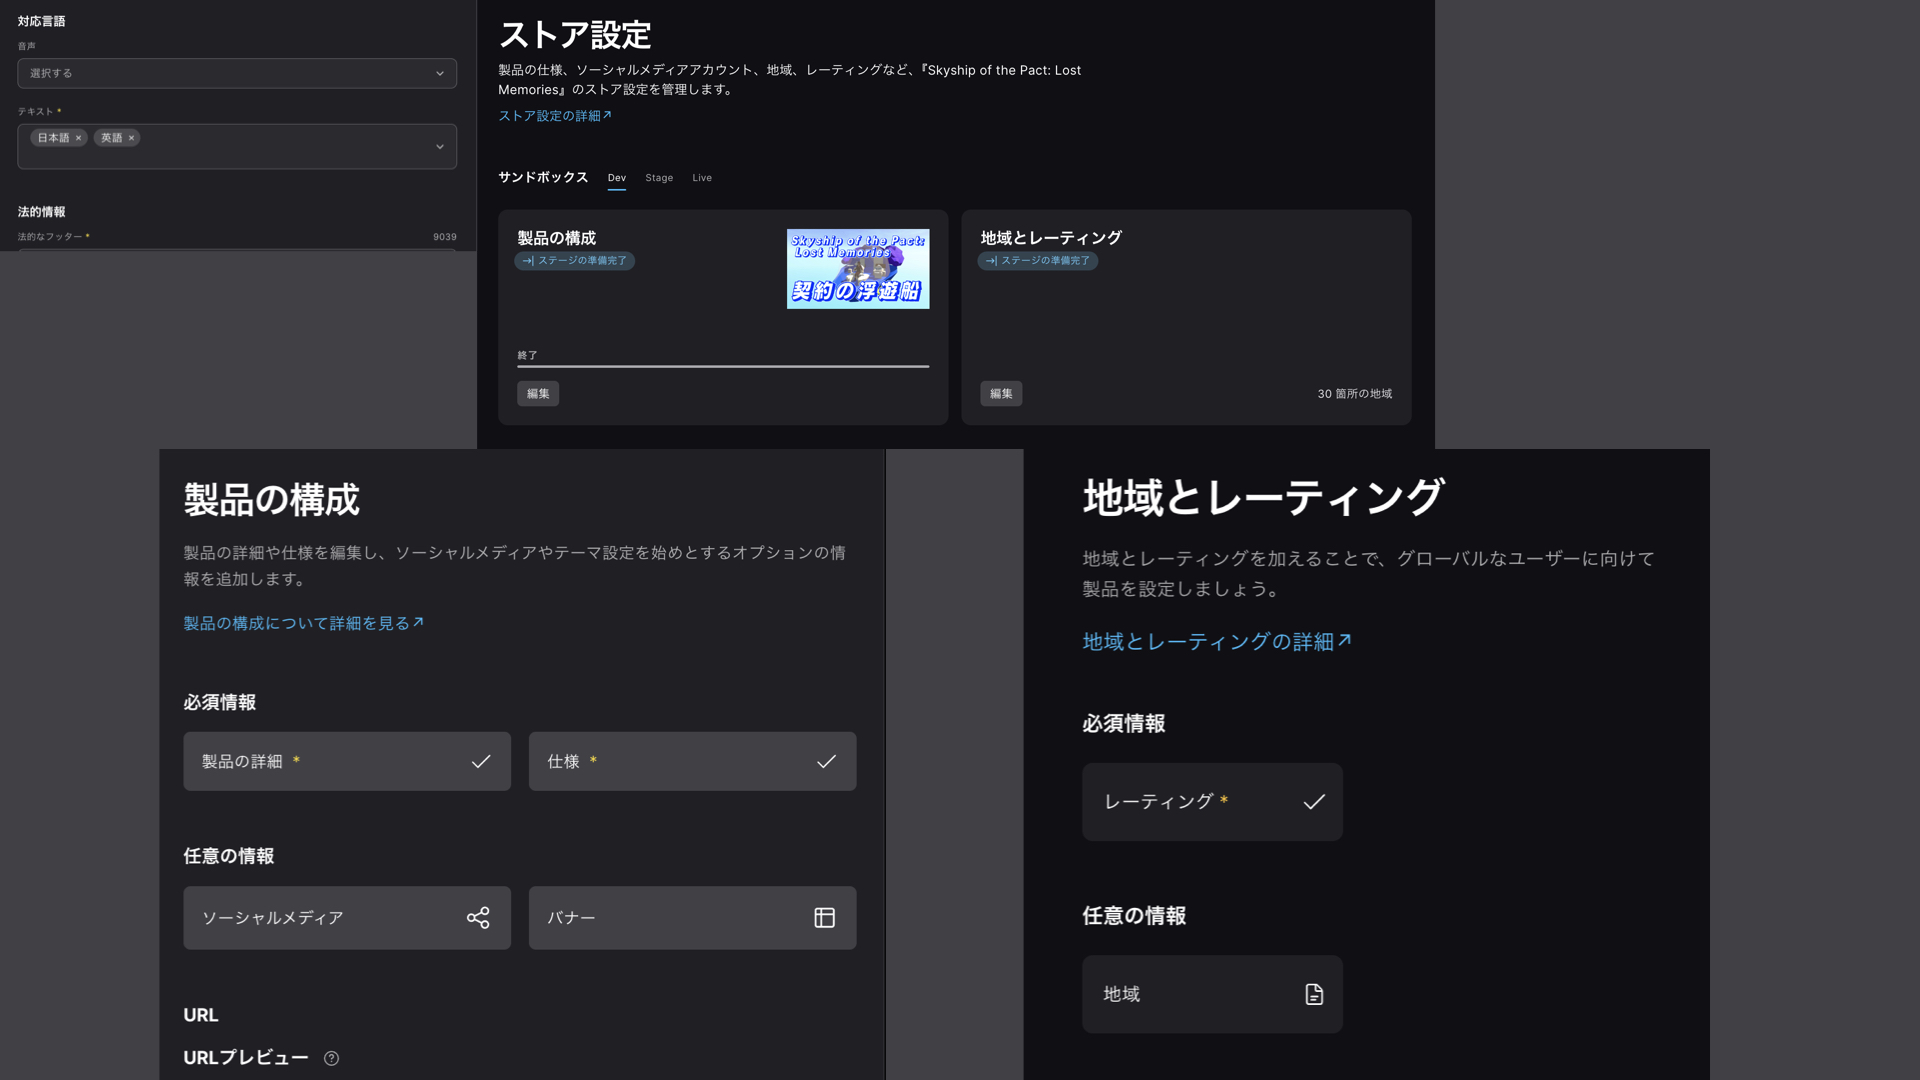Viewport: 1920px width, 1080px height.
Task: Click the region document icon
Action: 1314,994
